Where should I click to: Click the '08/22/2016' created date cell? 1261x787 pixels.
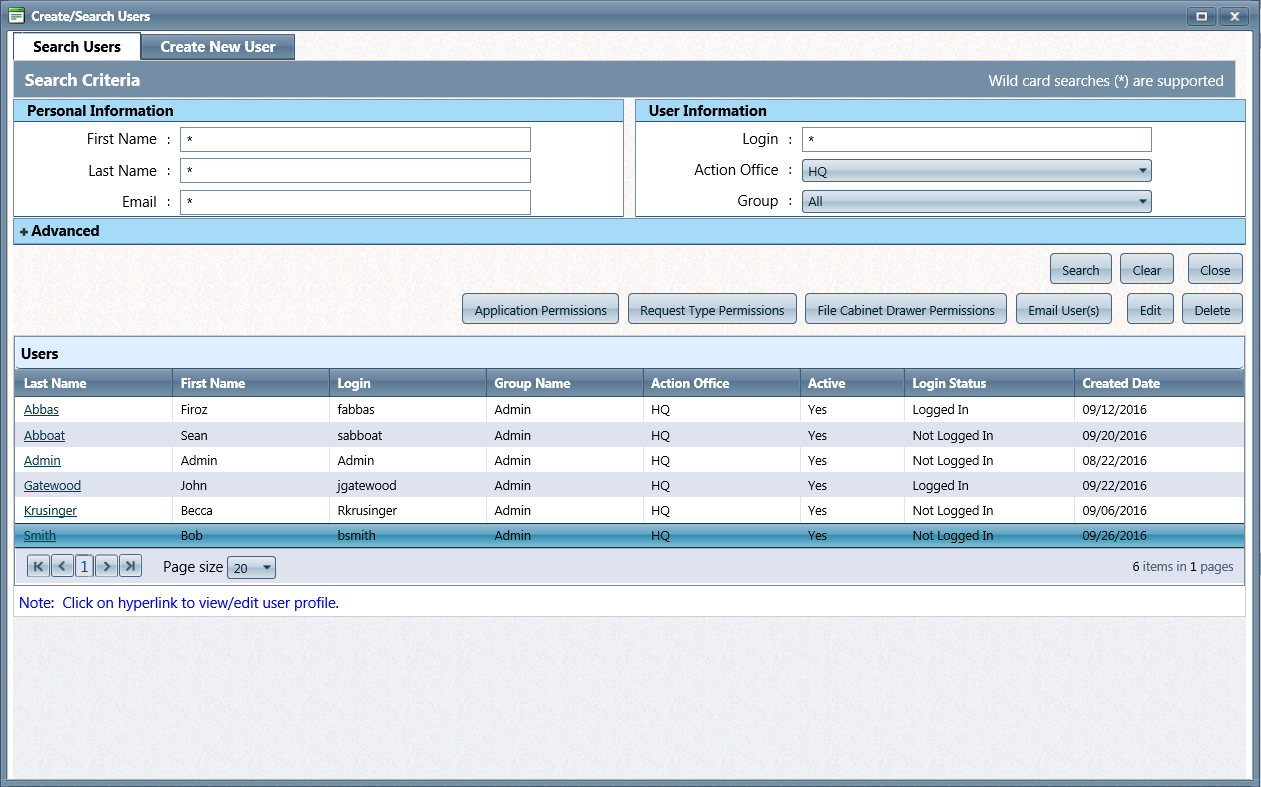click(x=1158, y=461)
